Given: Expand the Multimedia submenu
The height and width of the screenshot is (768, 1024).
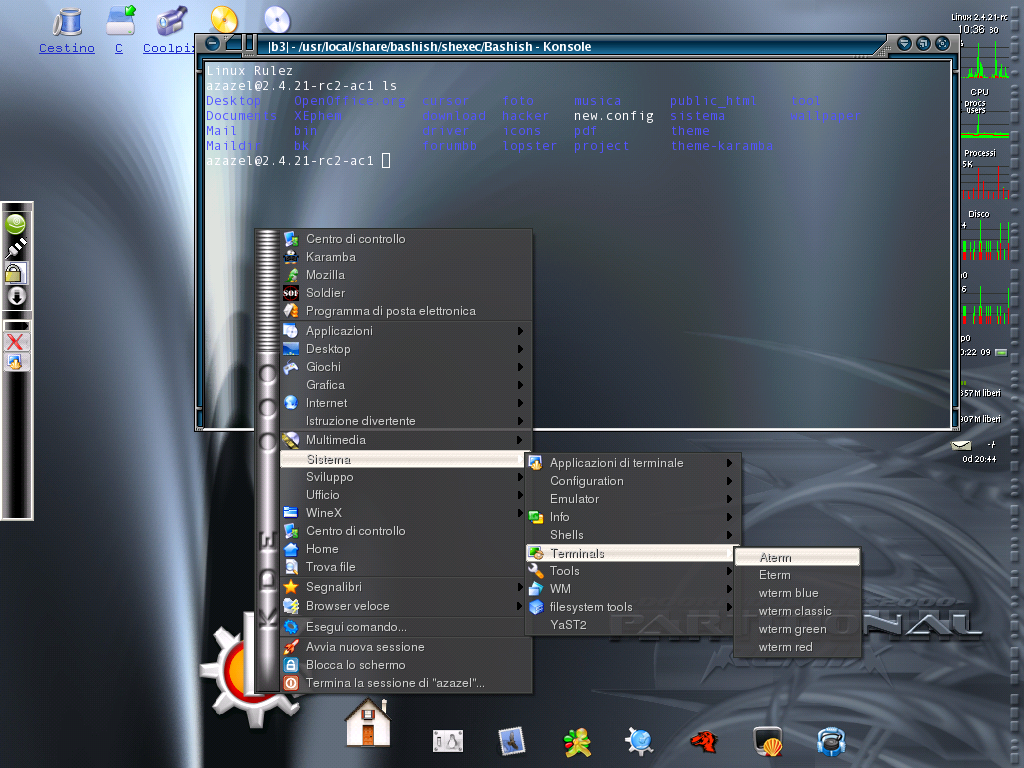Looking at the screenshot, I should 406,440.
